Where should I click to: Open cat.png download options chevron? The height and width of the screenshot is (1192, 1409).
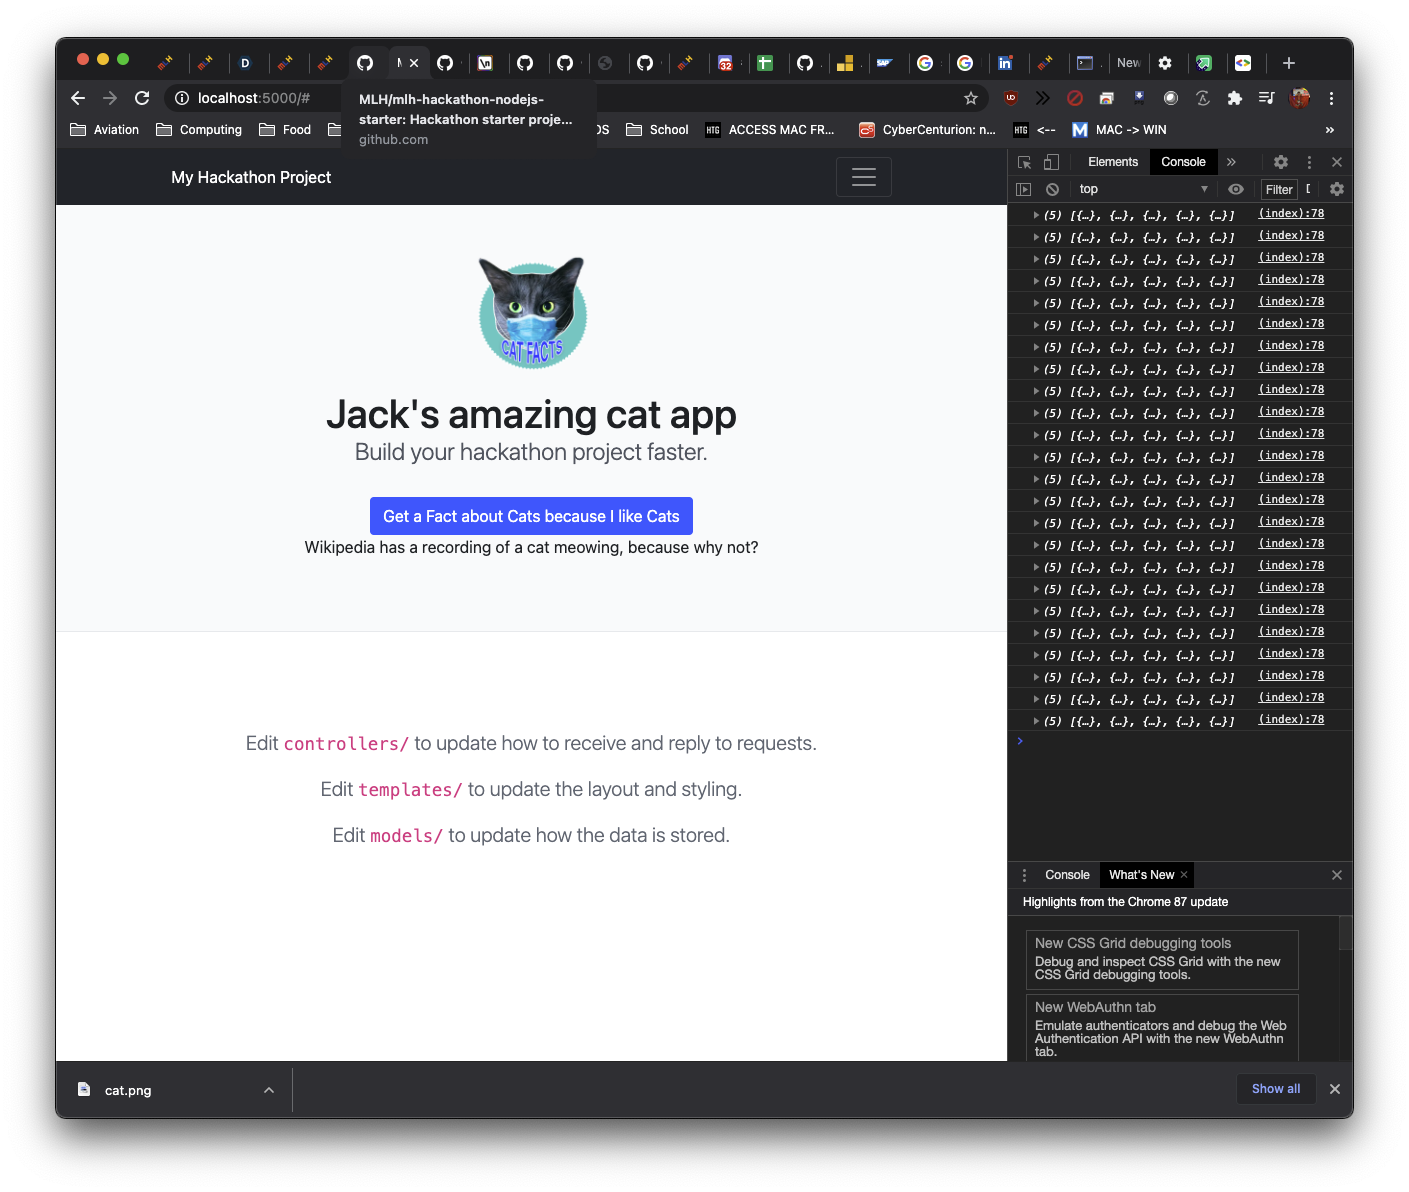269,1090
